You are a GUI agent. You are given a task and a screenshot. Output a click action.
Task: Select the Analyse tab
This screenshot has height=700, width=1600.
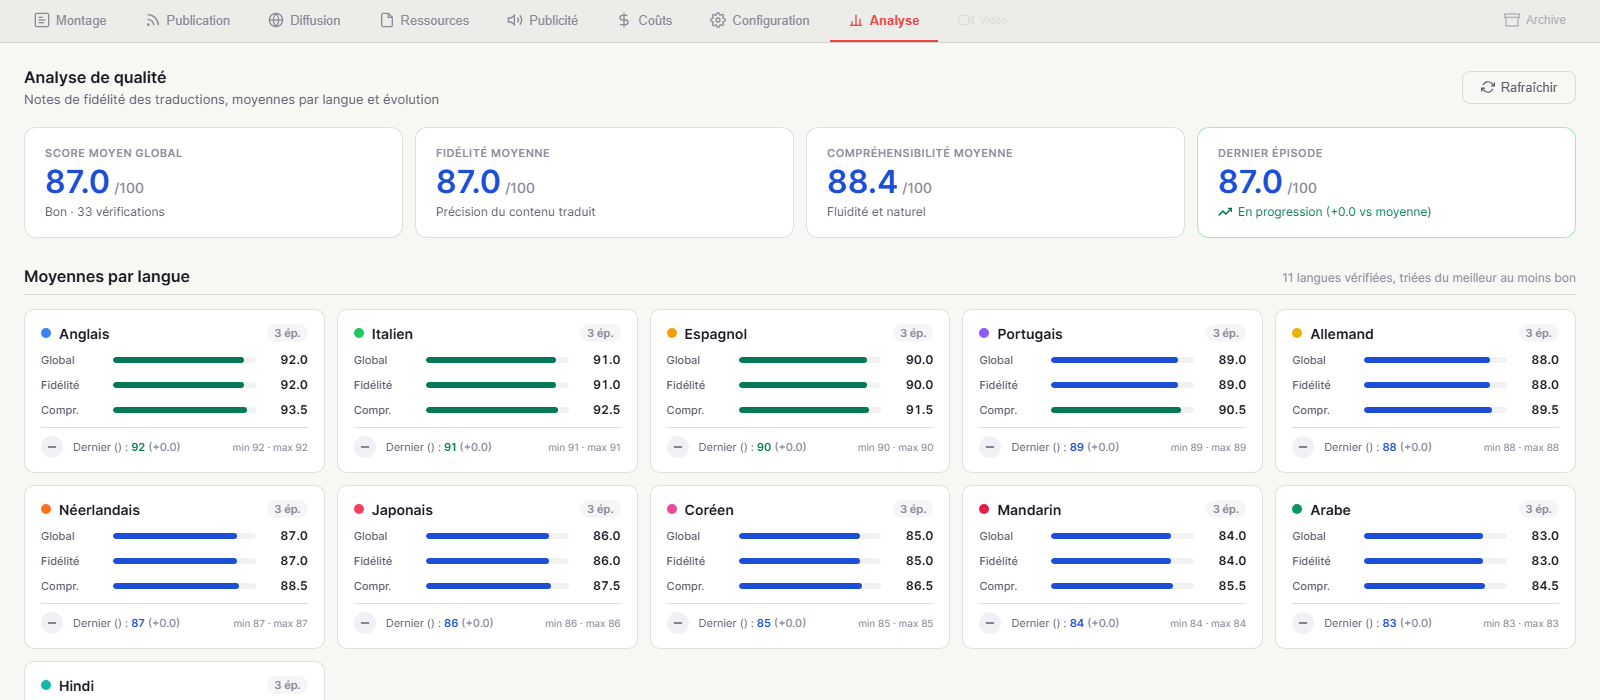[x=884, y=20]
